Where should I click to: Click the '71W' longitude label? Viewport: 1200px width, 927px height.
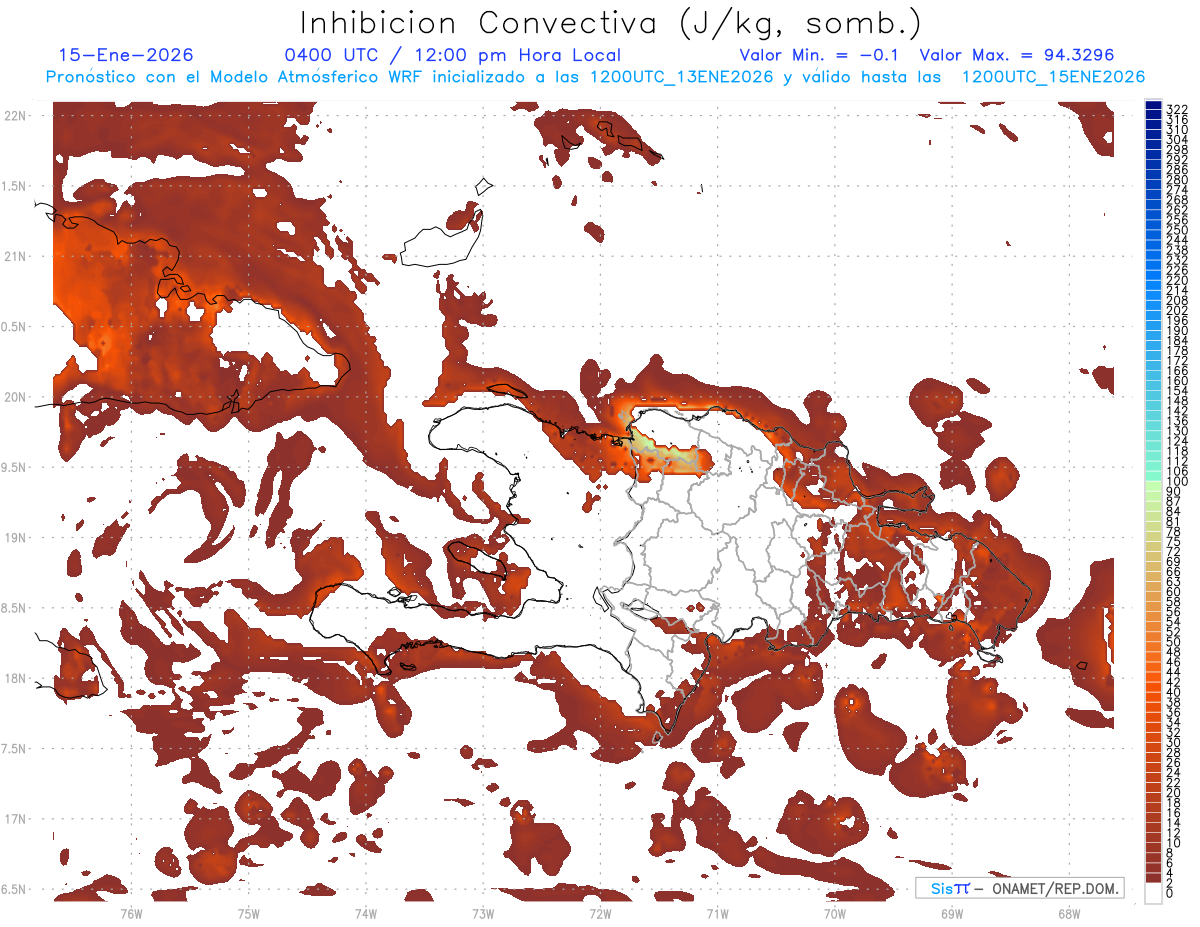(717, 914)
